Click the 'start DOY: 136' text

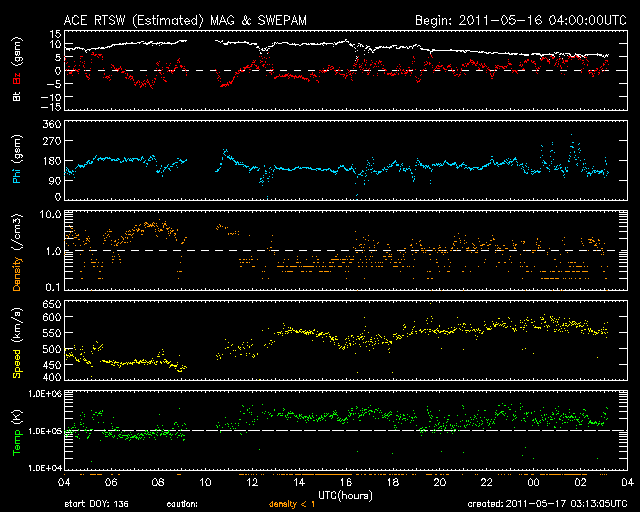click(x=96, y=505)
